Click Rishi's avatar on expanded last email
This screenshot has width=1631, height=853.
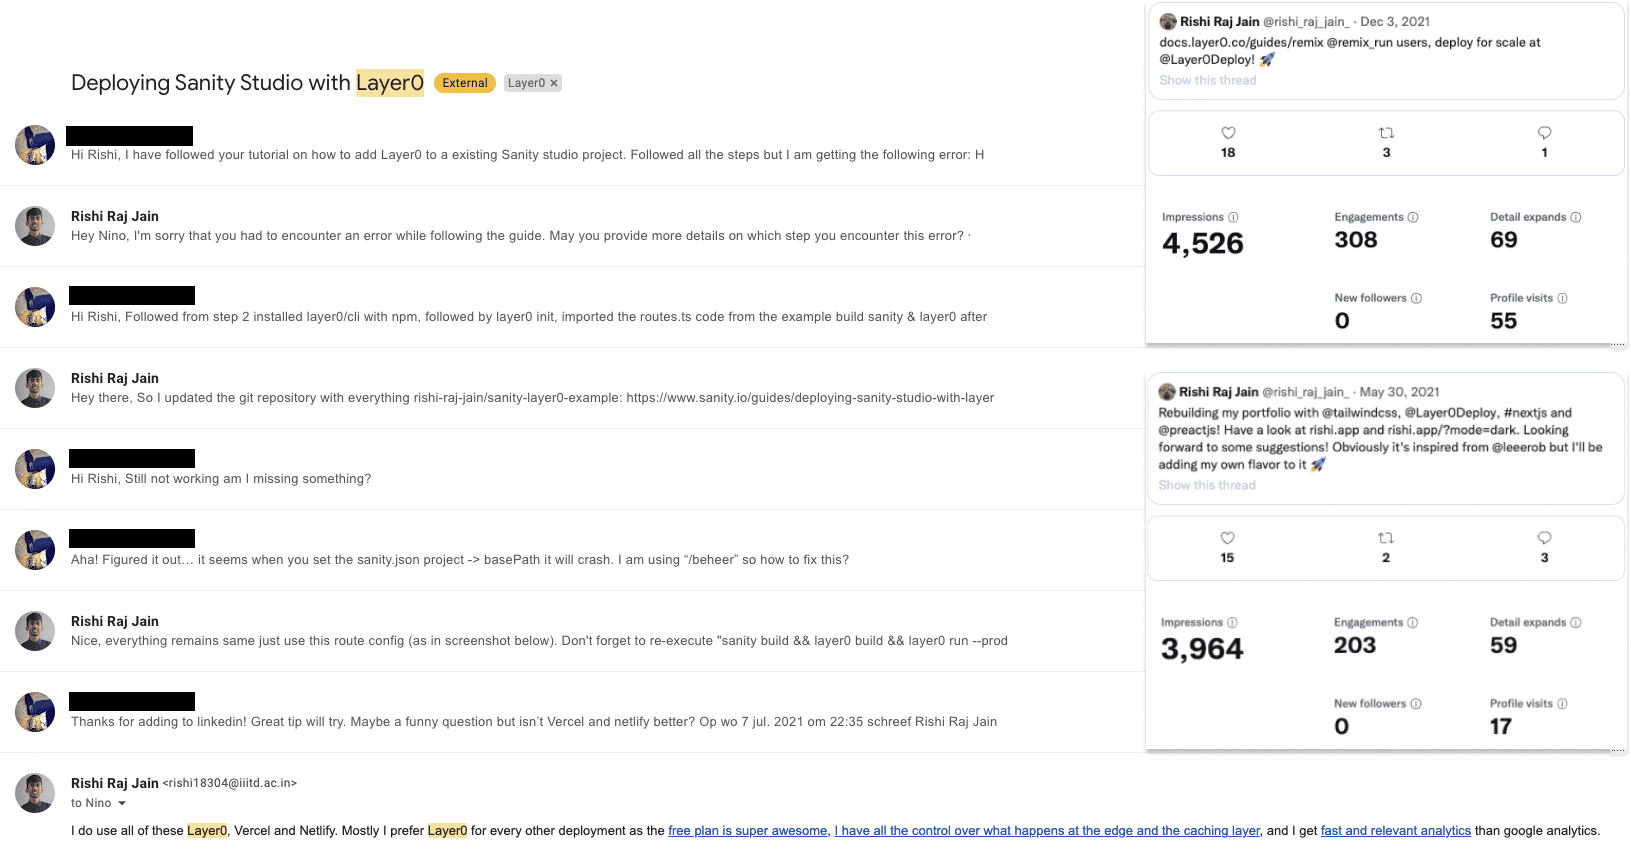click(35, 793)
